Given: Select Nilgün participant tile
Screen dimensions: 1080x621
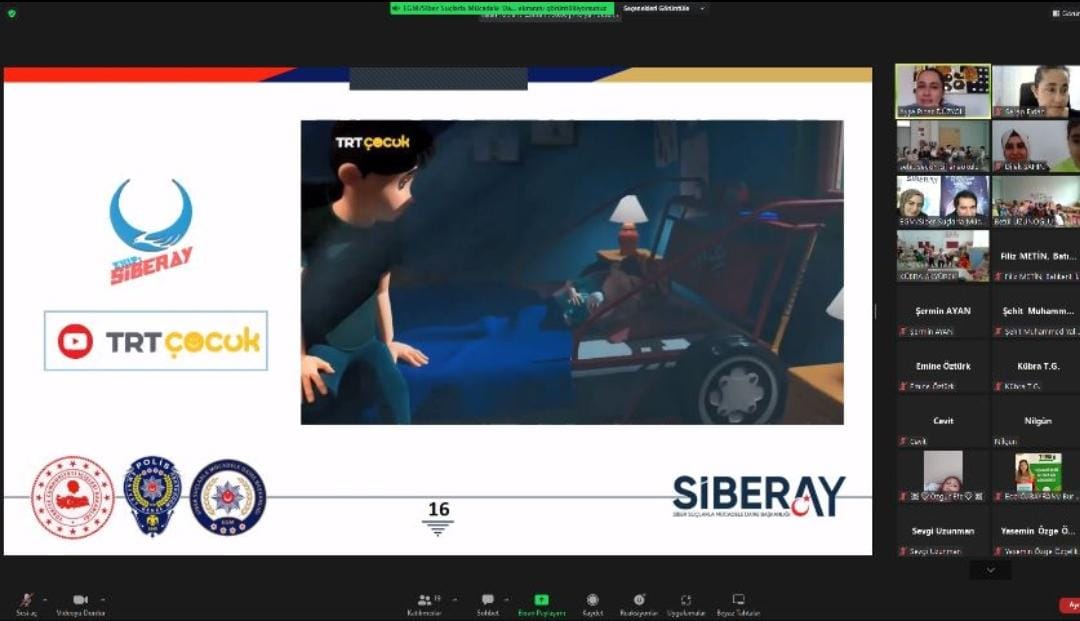Looking at the screenshot, I should 1036,421.
